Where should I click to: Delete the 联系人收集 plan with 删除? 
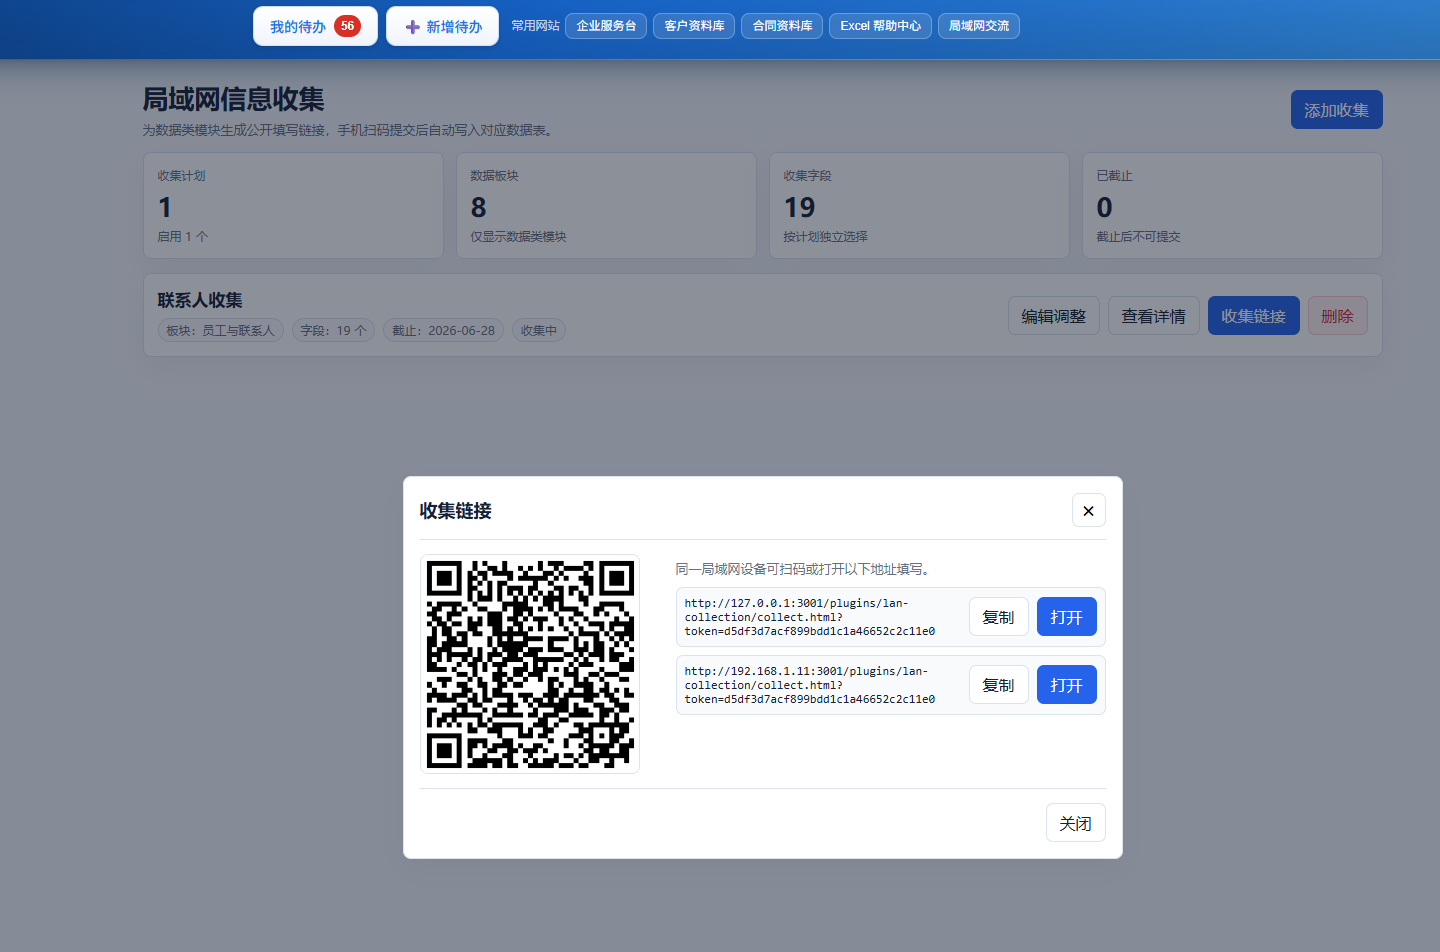(1338, 316)
